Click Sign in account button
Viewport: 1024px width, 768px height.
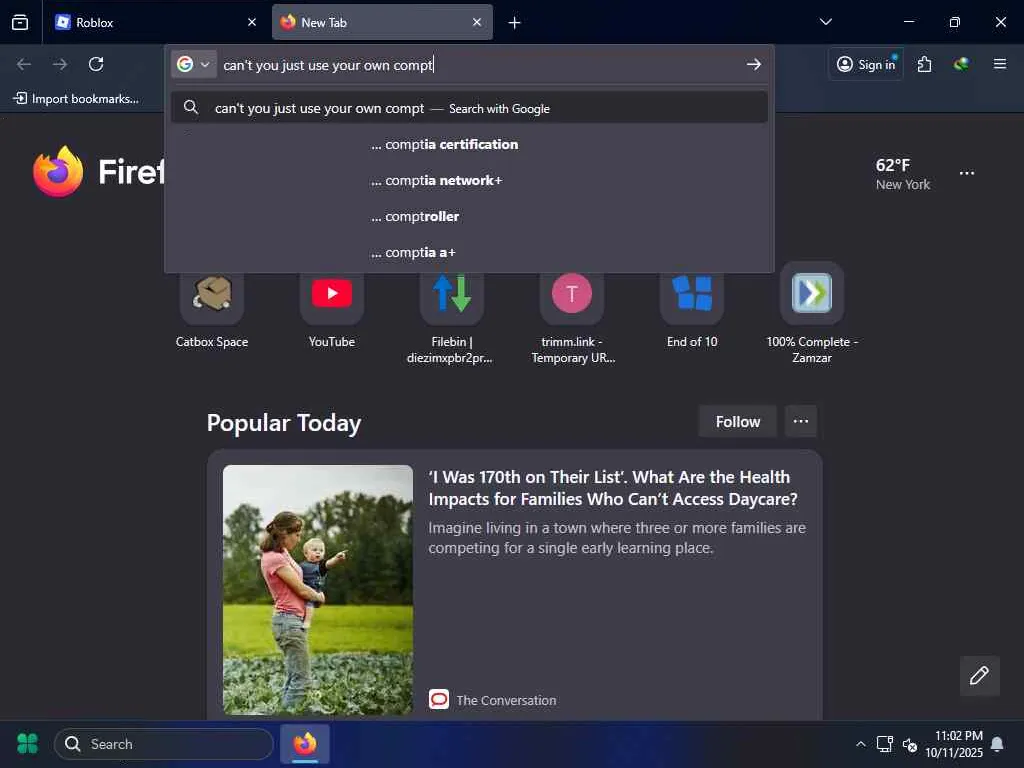[865, 64]
